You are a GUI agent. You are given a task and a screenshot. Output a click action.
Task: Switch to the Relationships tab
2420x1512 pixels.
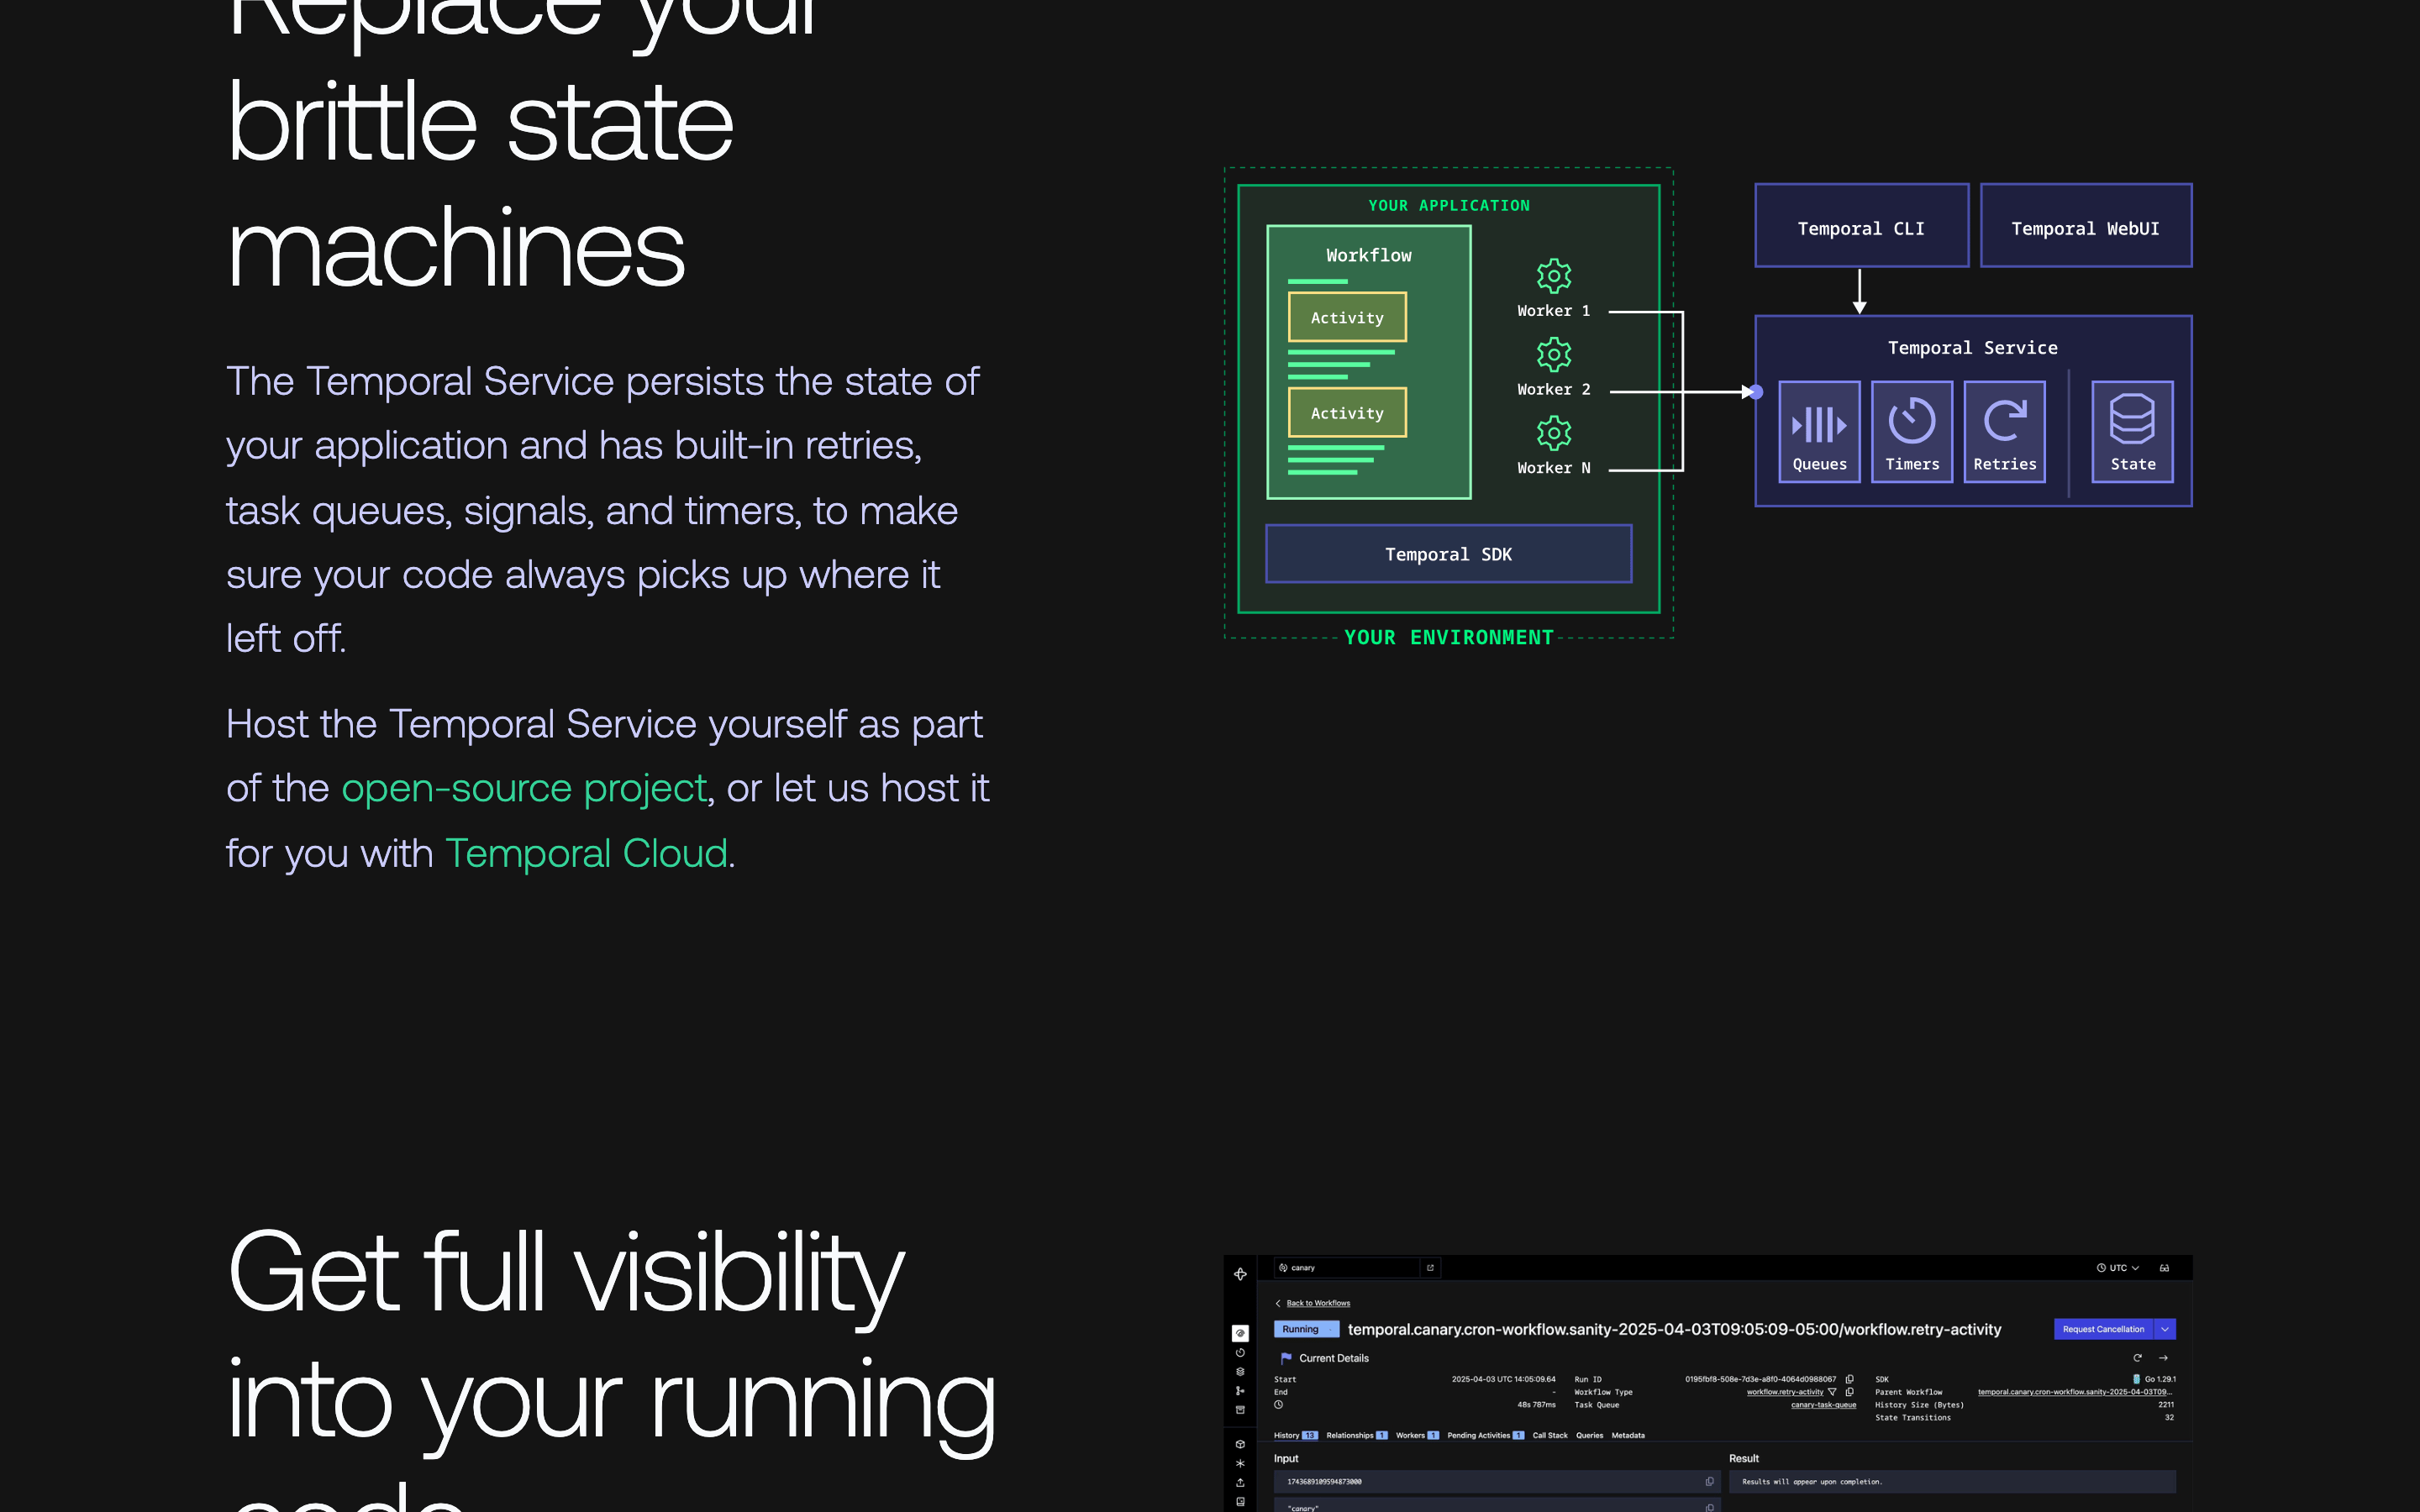click(1357, 1435)
